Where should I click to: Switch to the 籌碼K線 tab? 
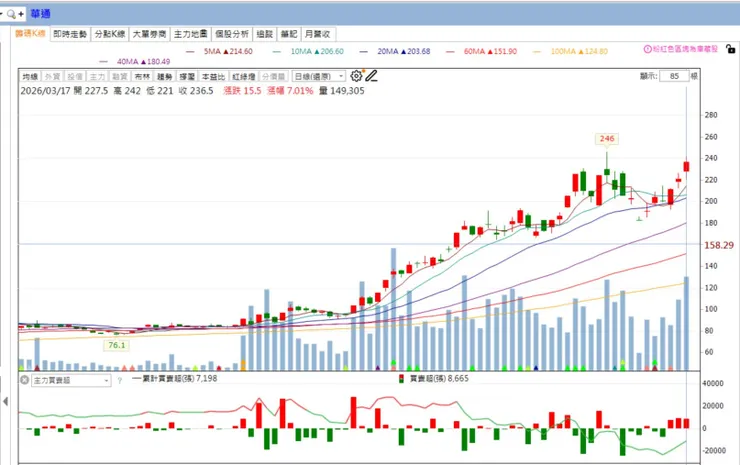point(30,34)
